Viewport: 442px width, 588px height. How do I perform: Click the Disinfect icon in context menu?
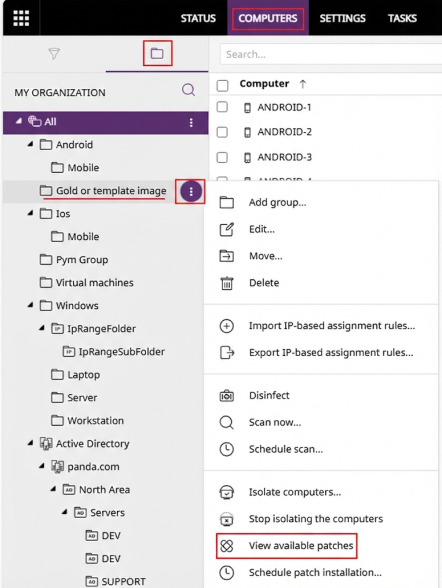(x=226, y=396)
